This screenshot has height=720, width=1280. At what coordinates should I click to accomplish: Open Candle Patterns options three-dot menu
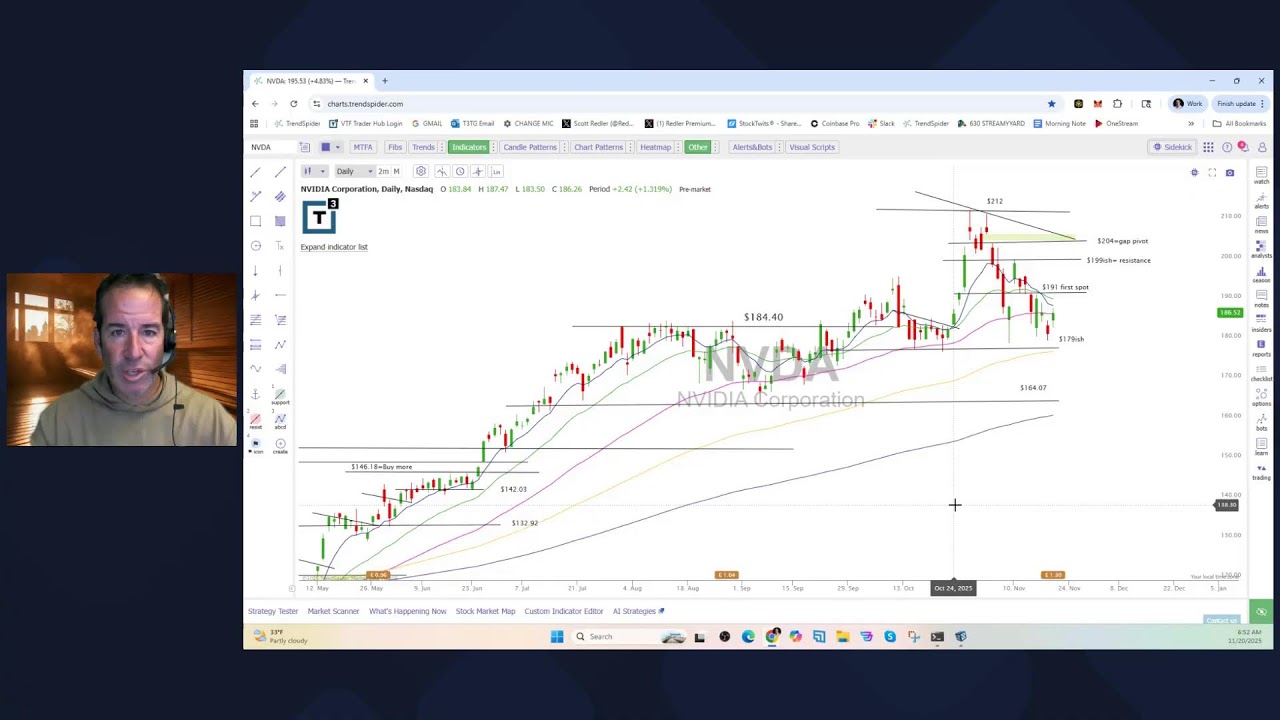point(563,147)
